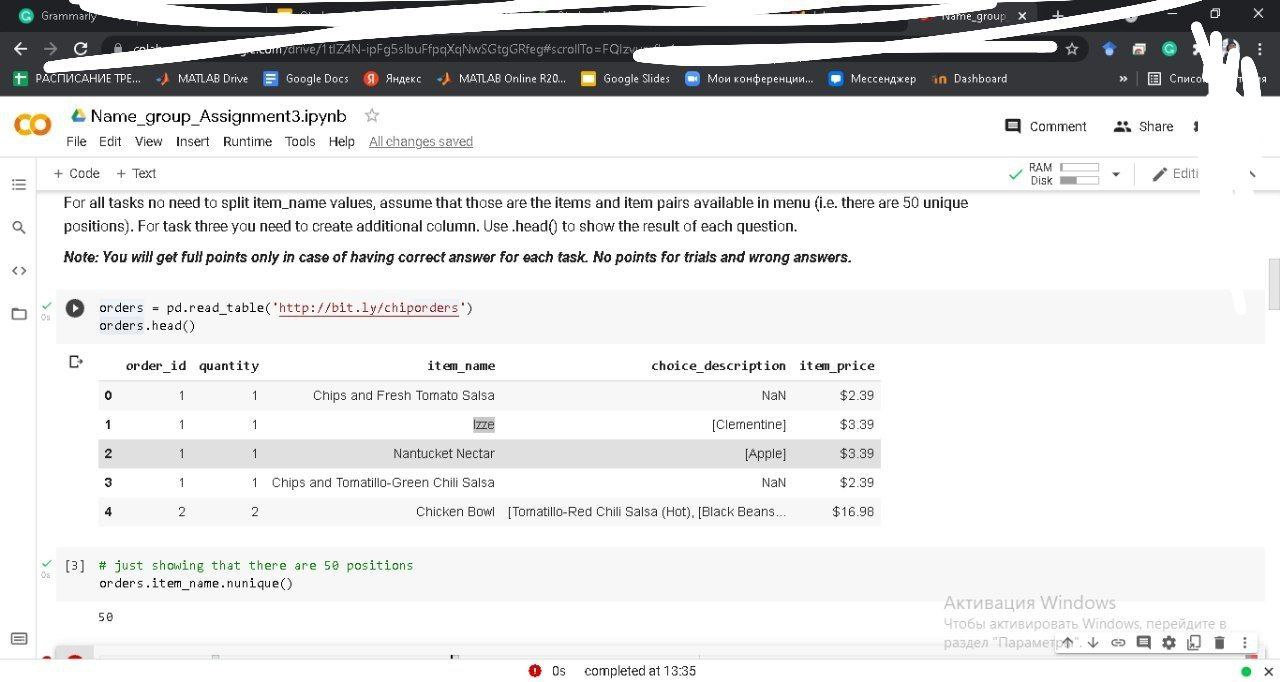Click the $16.98 price cell
Screen dimensions: 1280x682
[853, 512]
